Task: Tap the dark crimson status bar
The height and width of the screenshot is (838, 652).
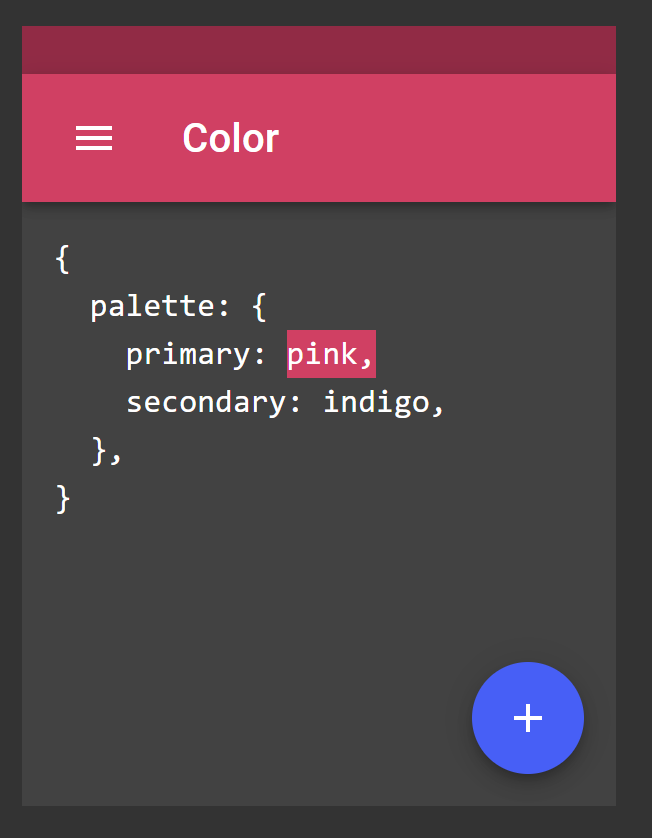Action: point(318,49)
